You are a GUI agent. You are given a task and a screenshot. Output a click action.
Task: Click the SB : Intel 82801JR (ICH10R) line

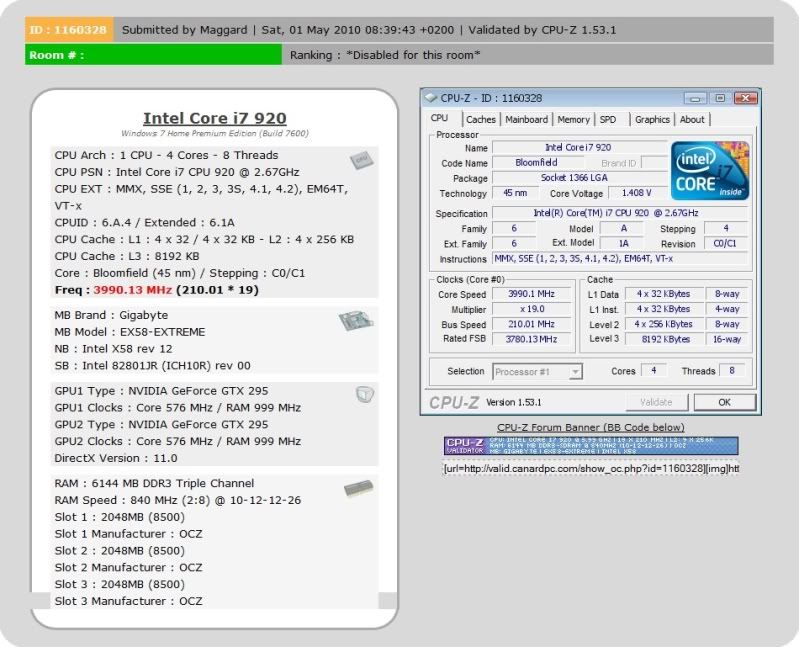point(153,366)
